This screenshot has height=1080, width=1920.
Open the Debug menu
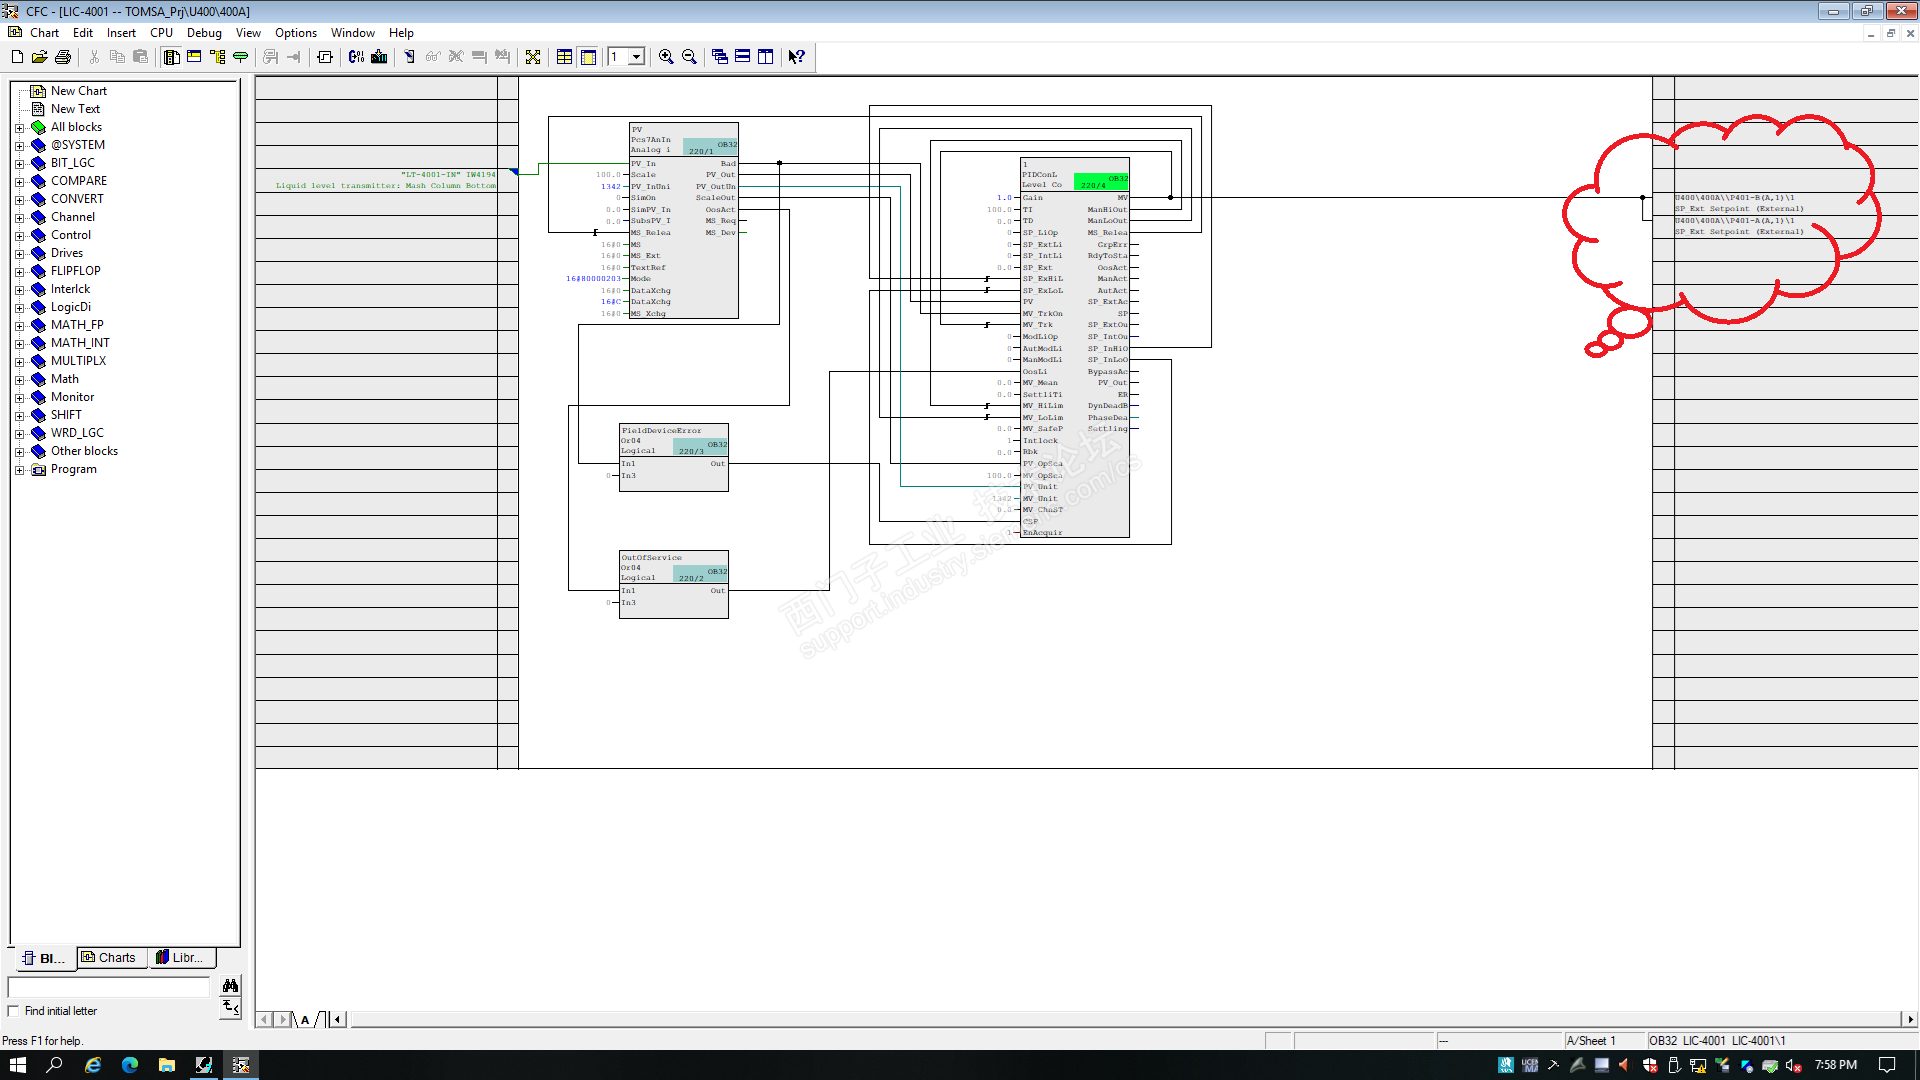204,33
